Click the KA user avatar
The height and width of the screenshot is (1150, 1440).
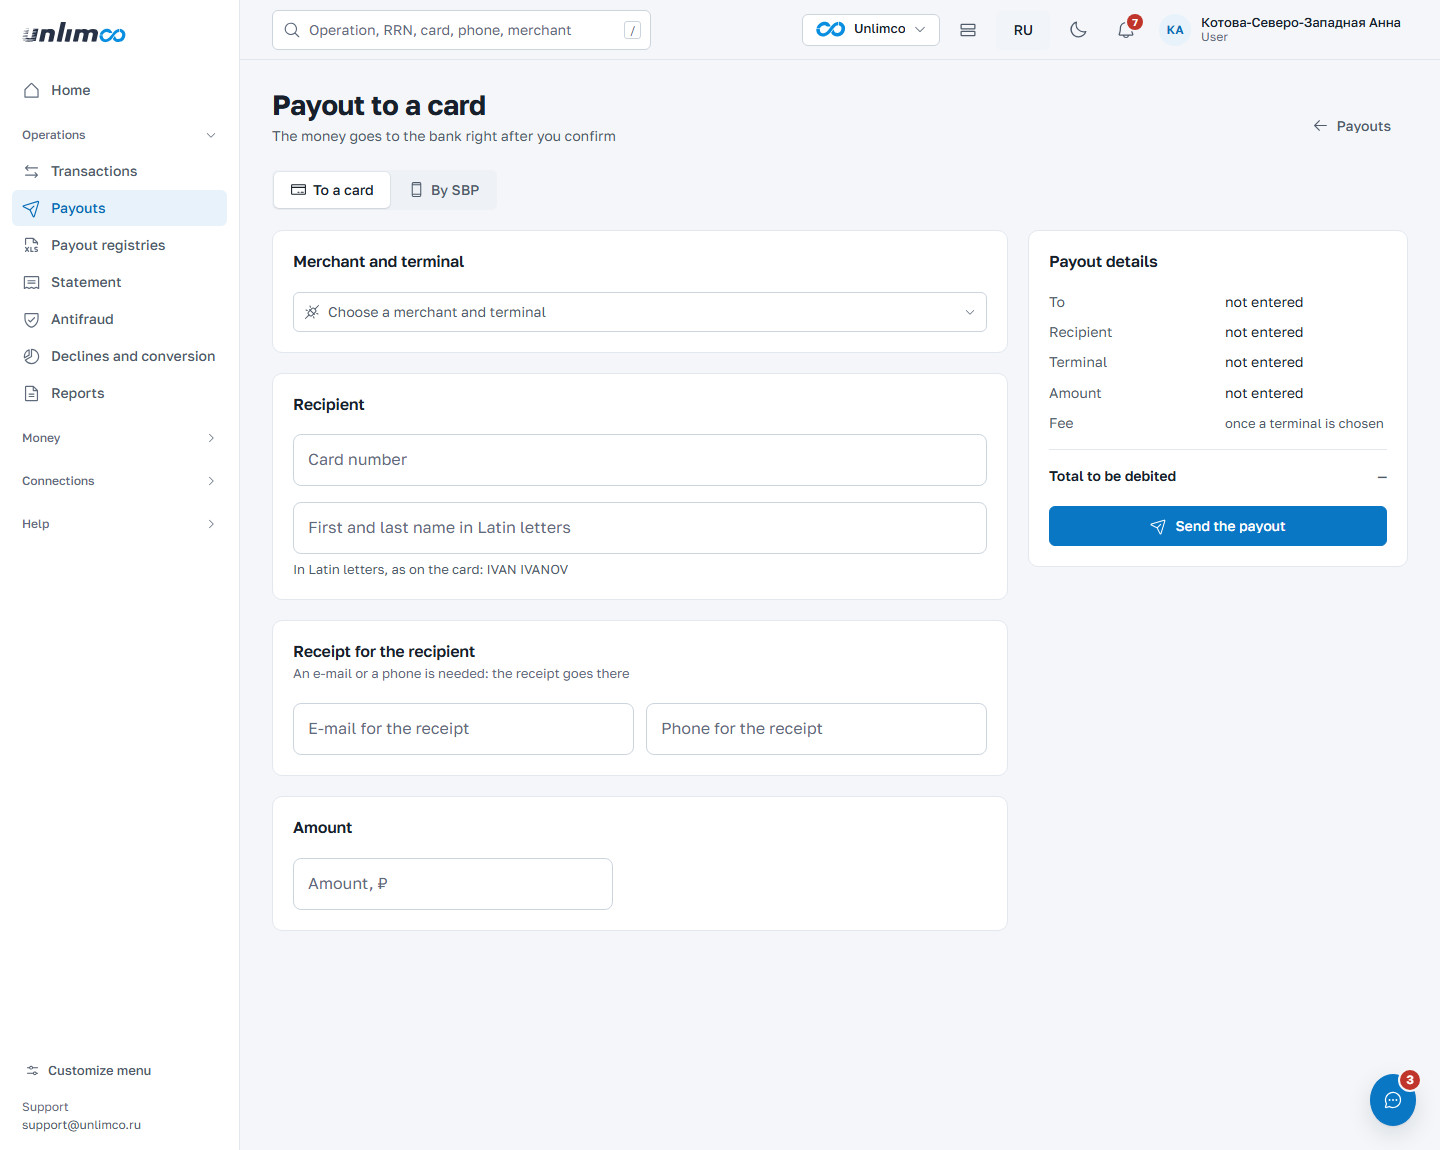(1175, 30)
